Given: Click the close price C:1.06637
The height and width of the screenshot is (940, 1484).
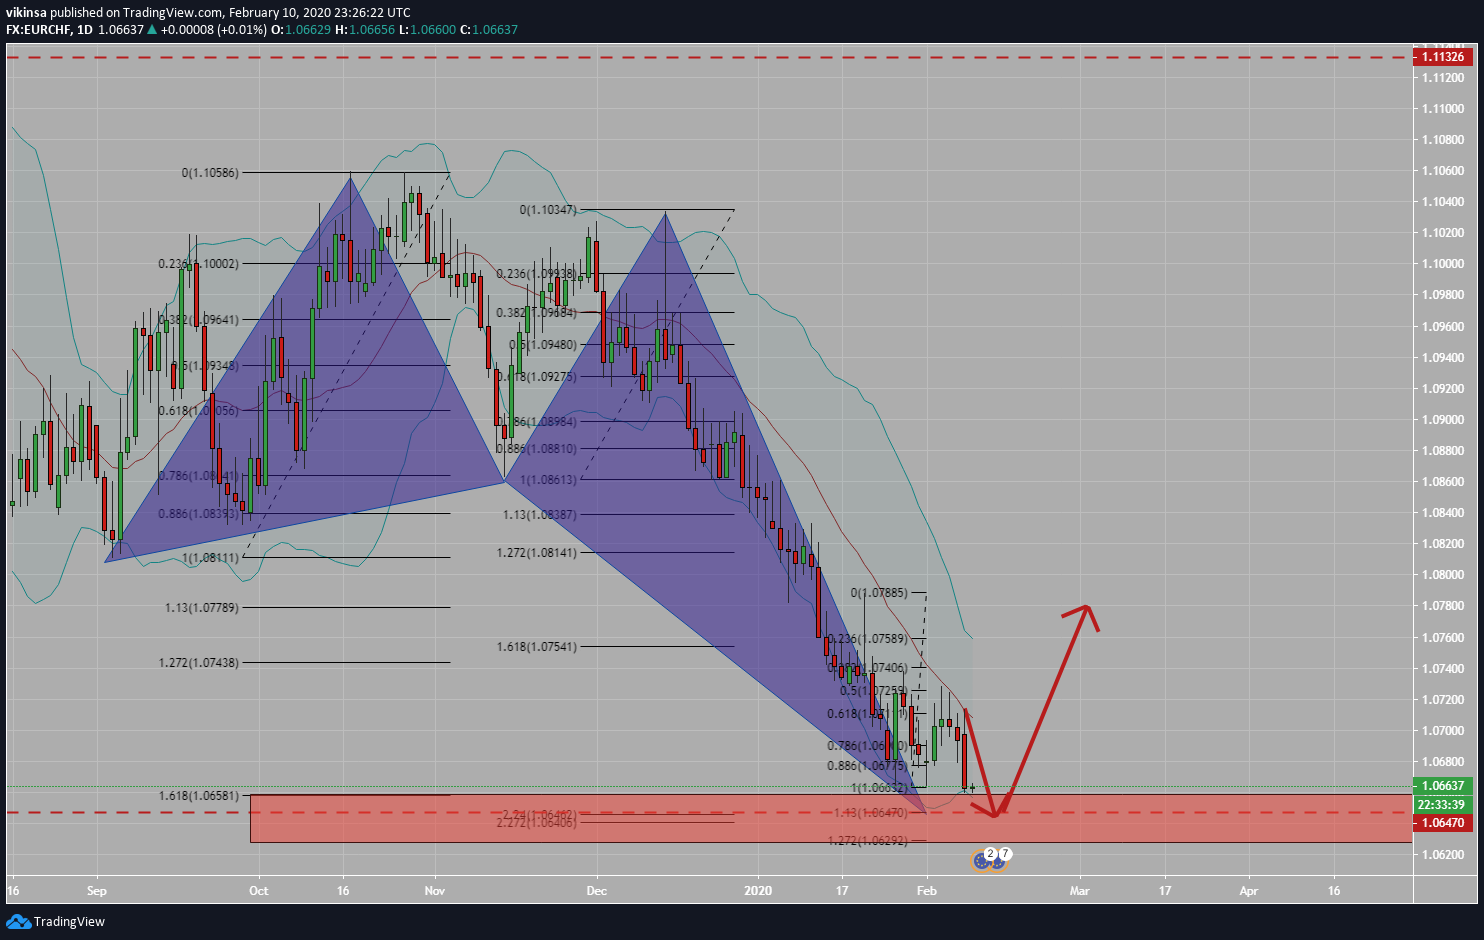Looking at the screenshot, I should [x=489, y=30].
